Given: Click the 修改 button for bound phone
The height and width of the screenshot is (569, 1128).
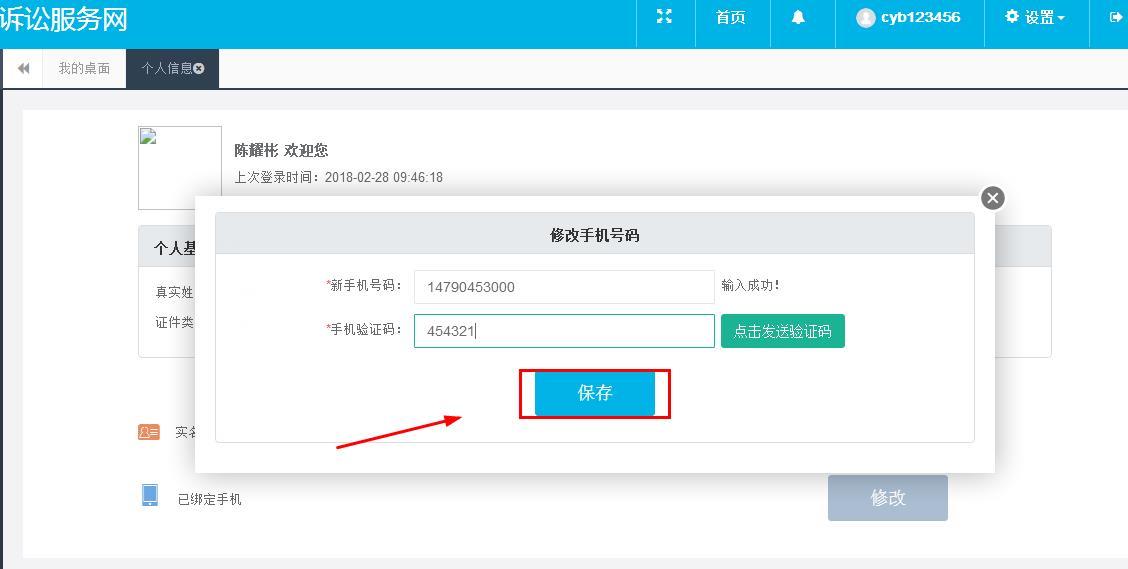Looking at the screenshot, I should [888, 498].
